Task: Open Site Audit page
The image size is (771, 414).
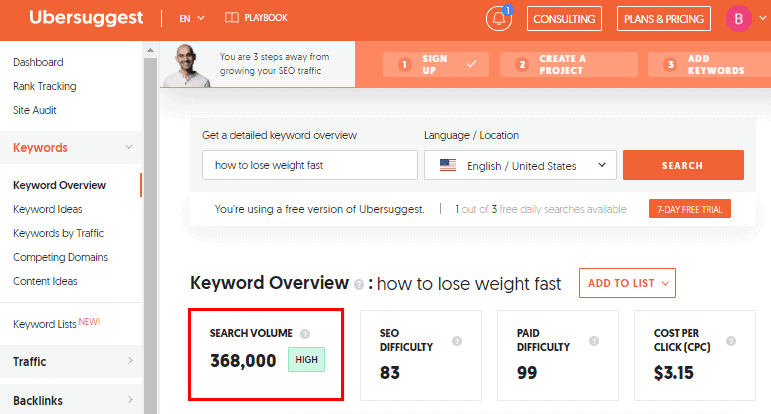Action: pos(35,110)
